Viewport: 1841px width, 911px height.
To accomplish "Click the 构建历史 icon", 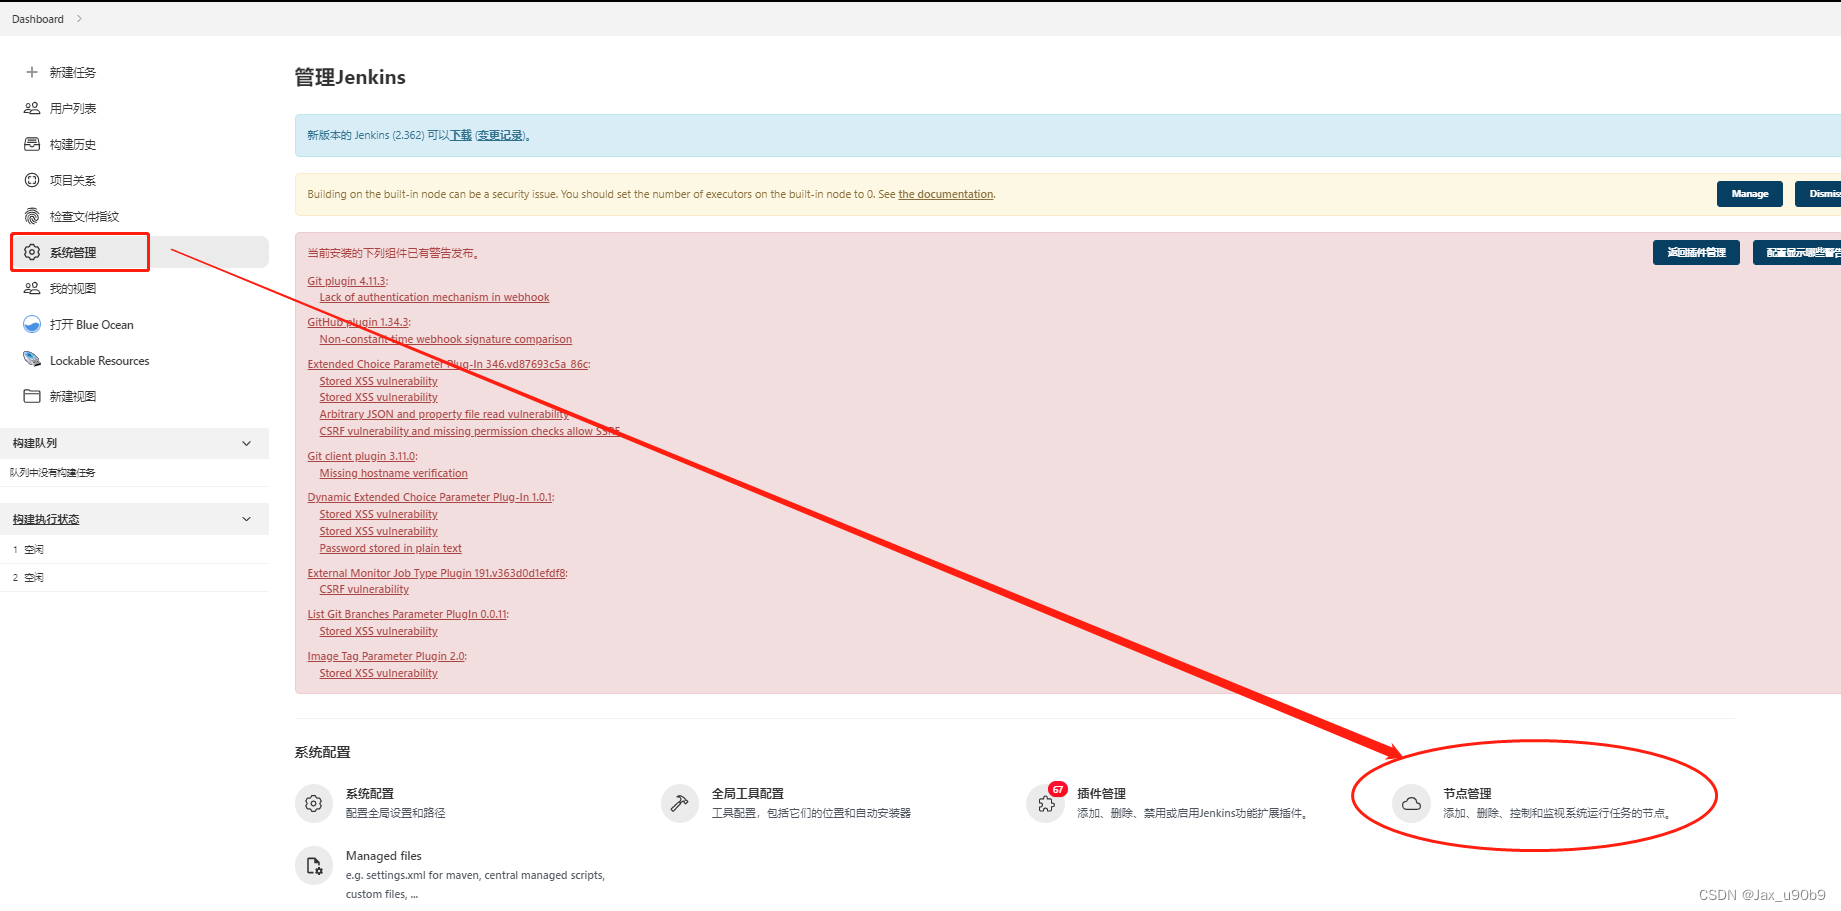I will tap(32, 144).
